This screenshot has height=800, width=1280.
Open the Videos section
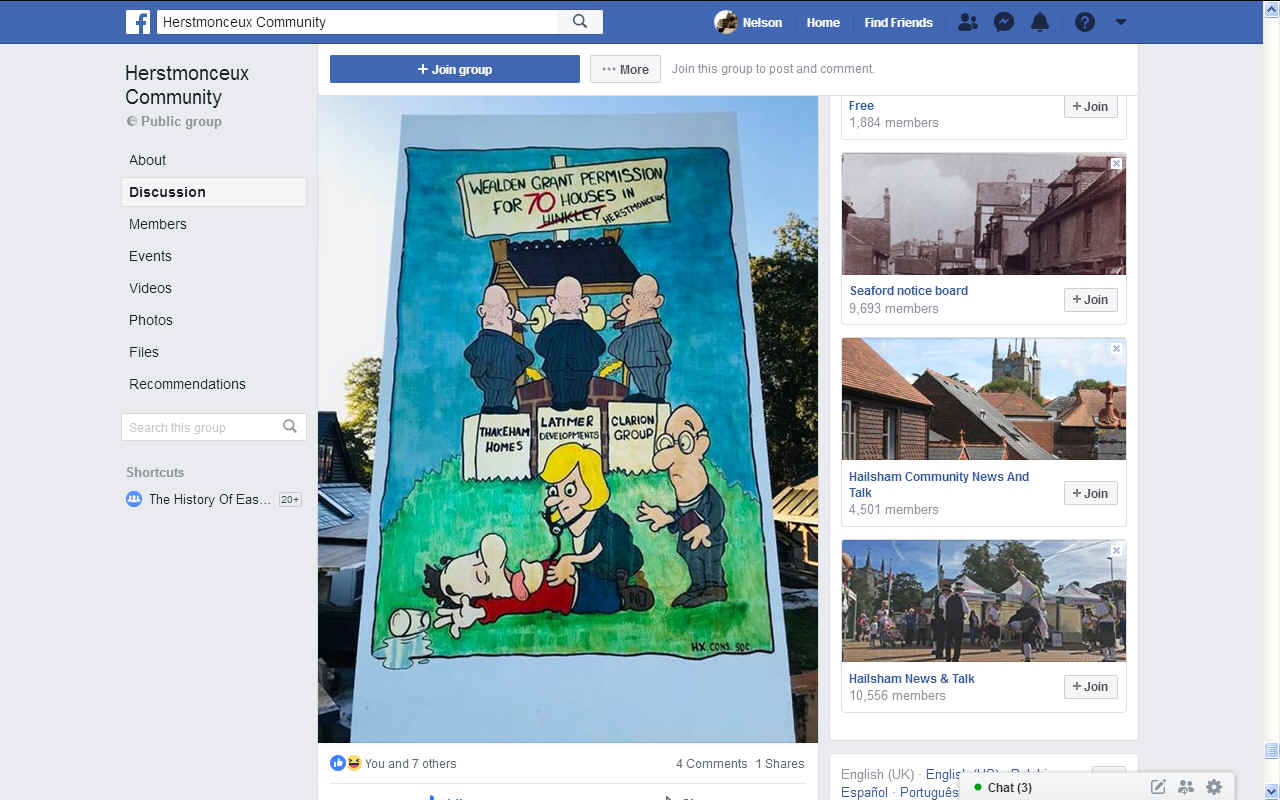coord(150,288)
